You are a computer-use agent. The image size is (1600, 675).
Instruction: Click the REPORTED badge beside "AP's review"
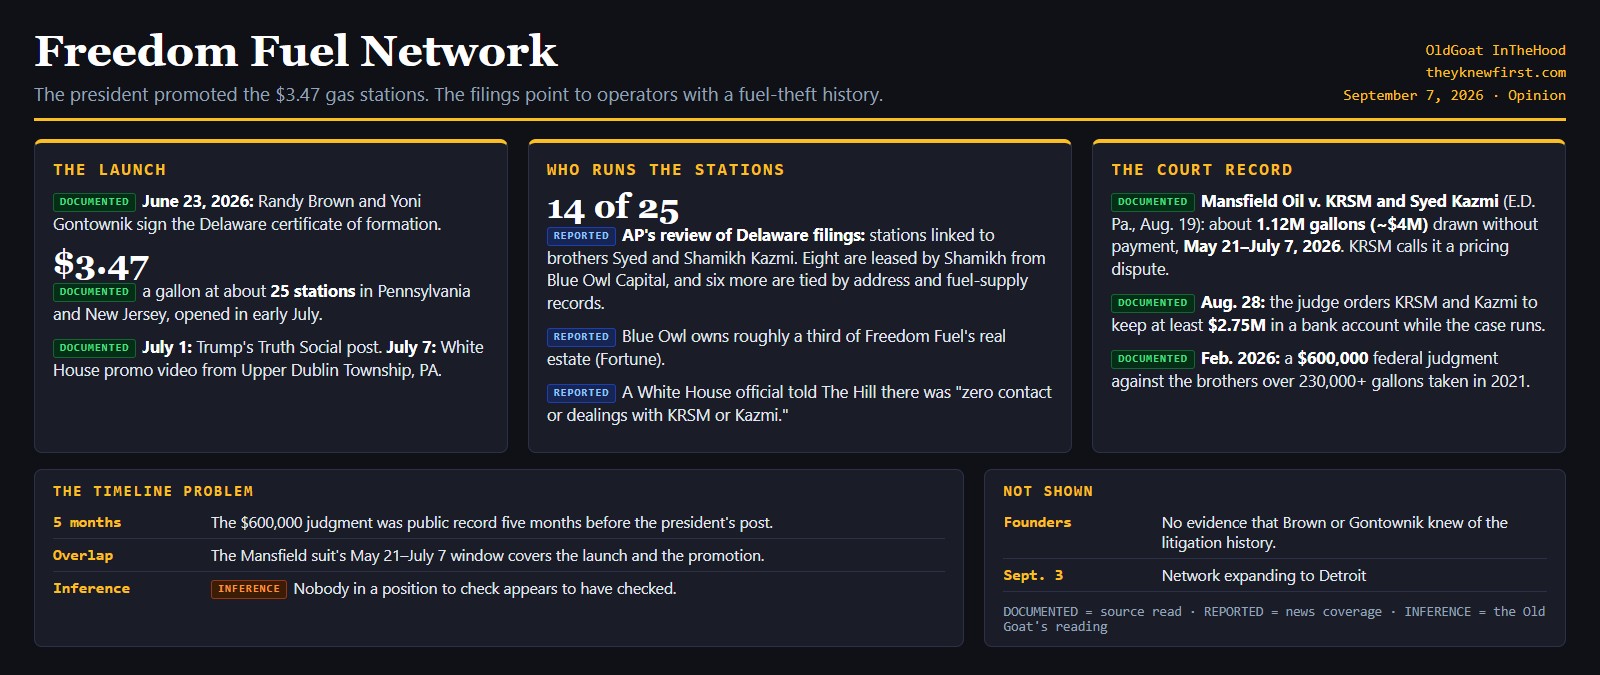click(581, 236)
